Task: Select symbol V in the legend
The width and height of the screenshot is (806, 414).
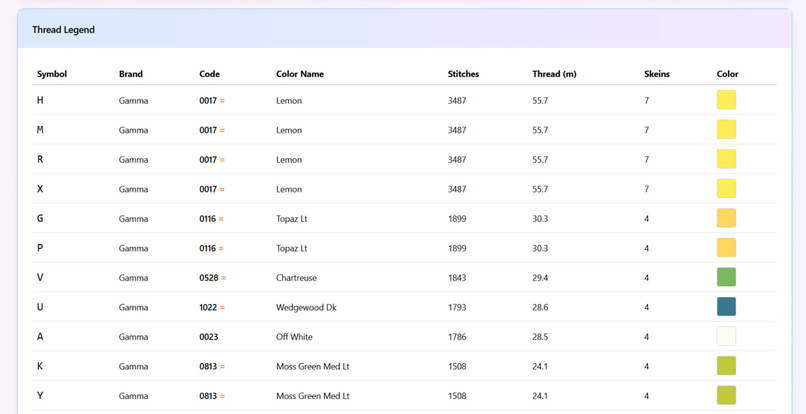Action: (40, 278)
